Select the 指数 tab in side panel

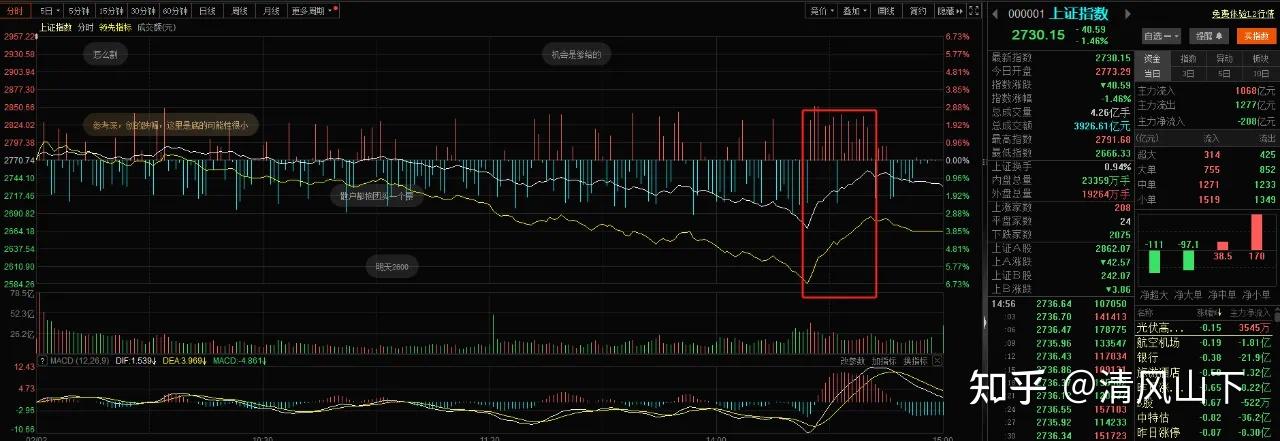coord(1189,59)
